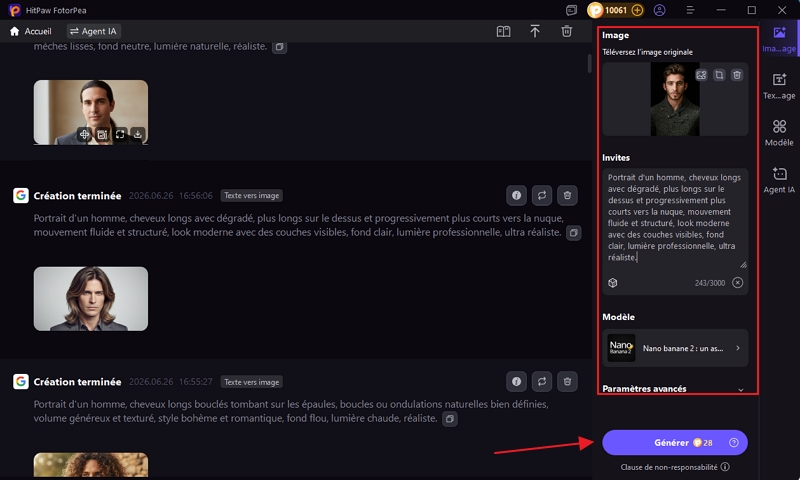Click the Générer button
This screenshot has width=800, height=480.
[674, 442]
